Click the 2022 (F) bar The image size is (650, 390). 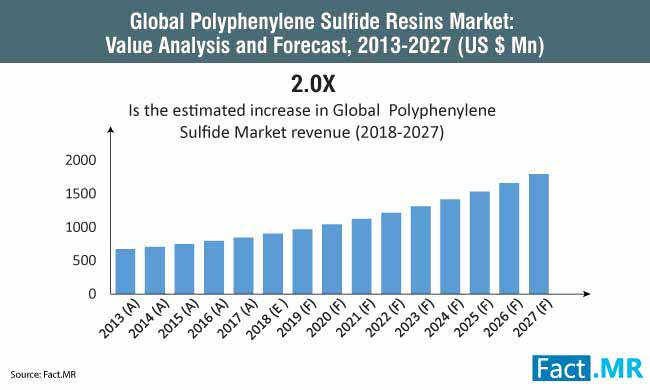pyautogui.click(x=391, y=253)
